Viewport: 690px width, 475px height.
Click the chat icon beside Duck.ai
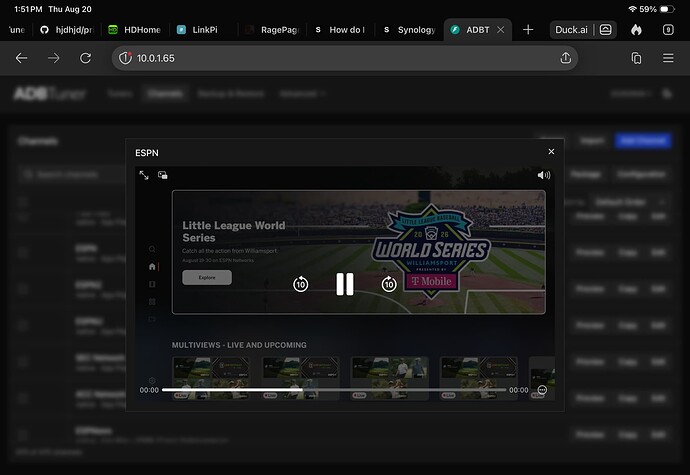pyautogui.click(x=606, y=29)
